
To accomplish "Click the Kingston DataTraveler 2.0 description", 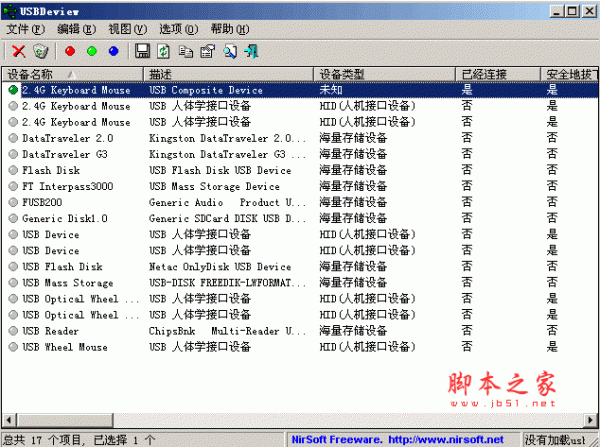I will point(227,138).
